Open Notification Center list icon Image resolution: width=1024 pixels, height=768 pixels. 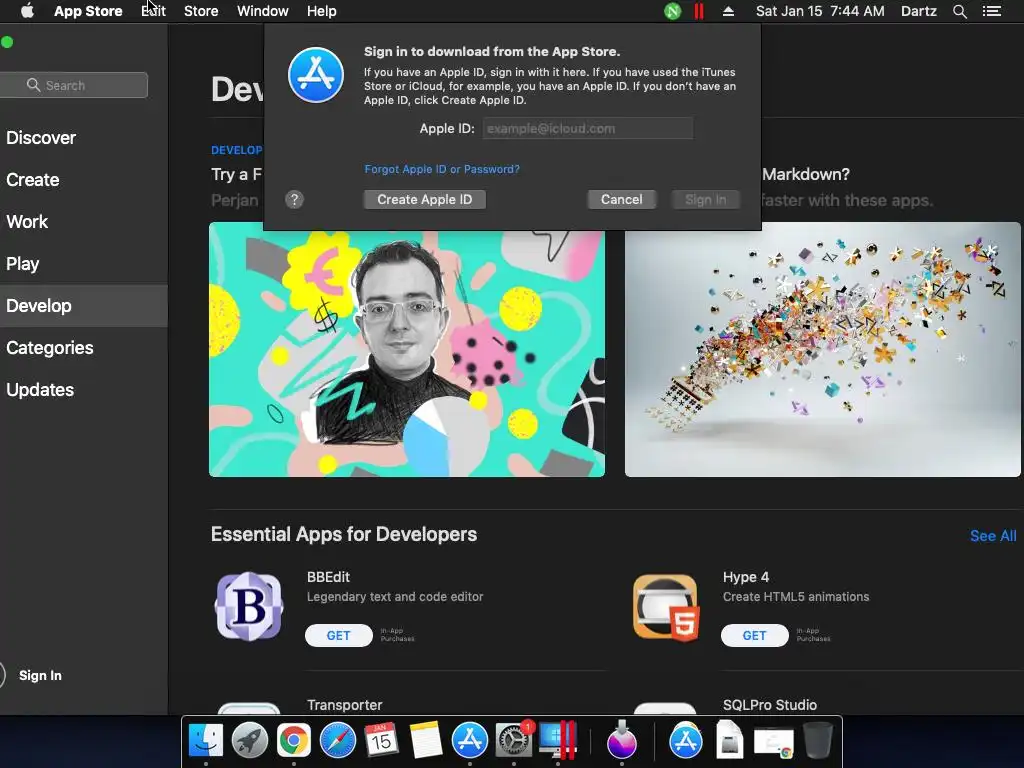coord(992,11)
